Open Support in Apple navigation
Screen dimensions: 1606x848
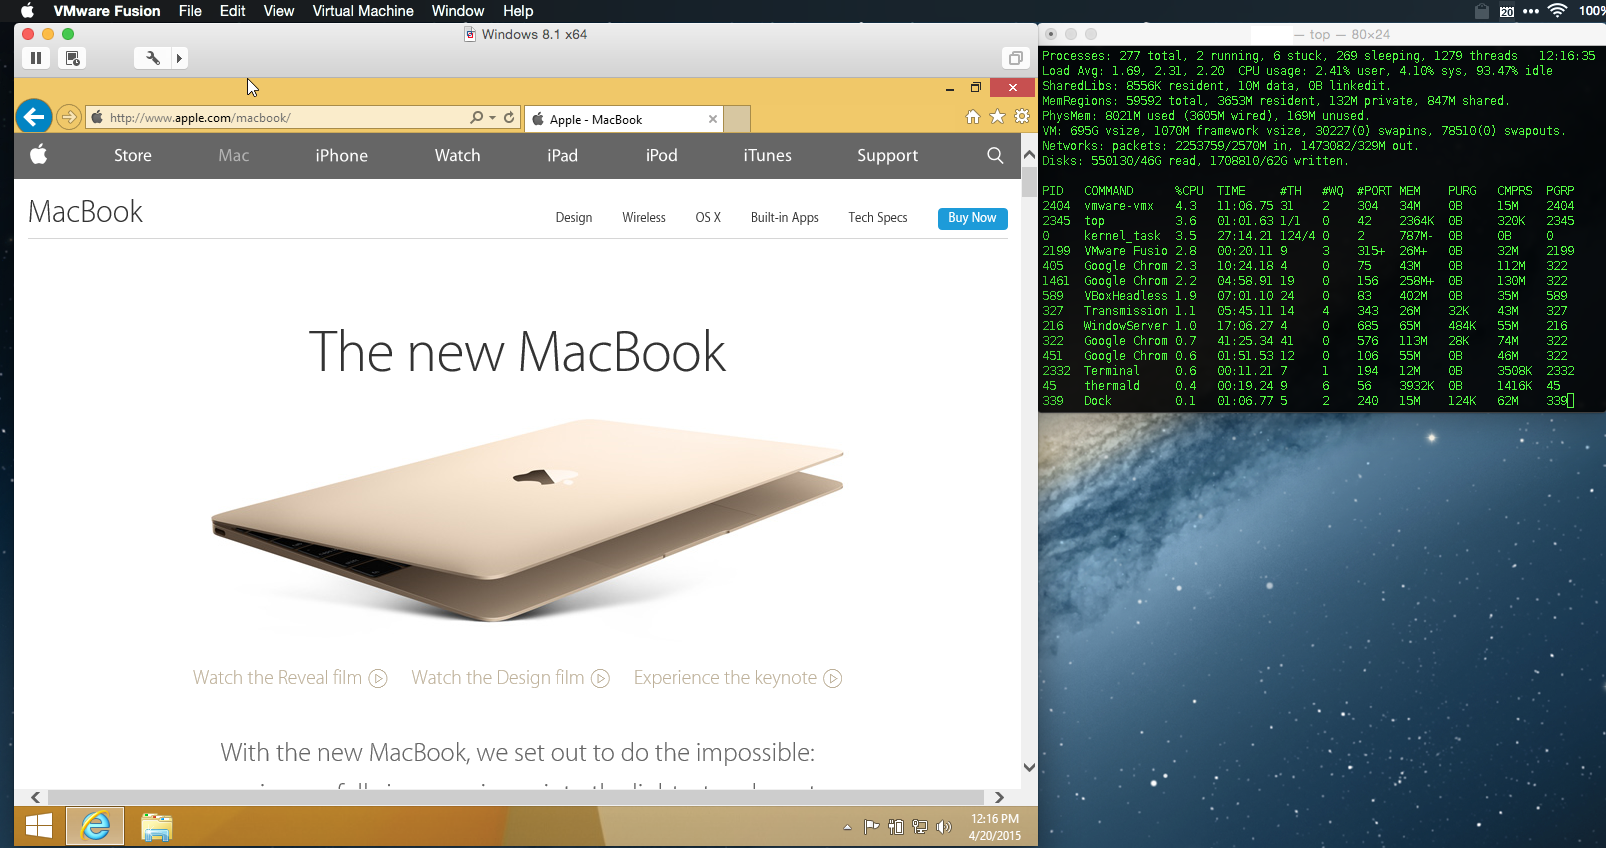click(x=888, y=155)
